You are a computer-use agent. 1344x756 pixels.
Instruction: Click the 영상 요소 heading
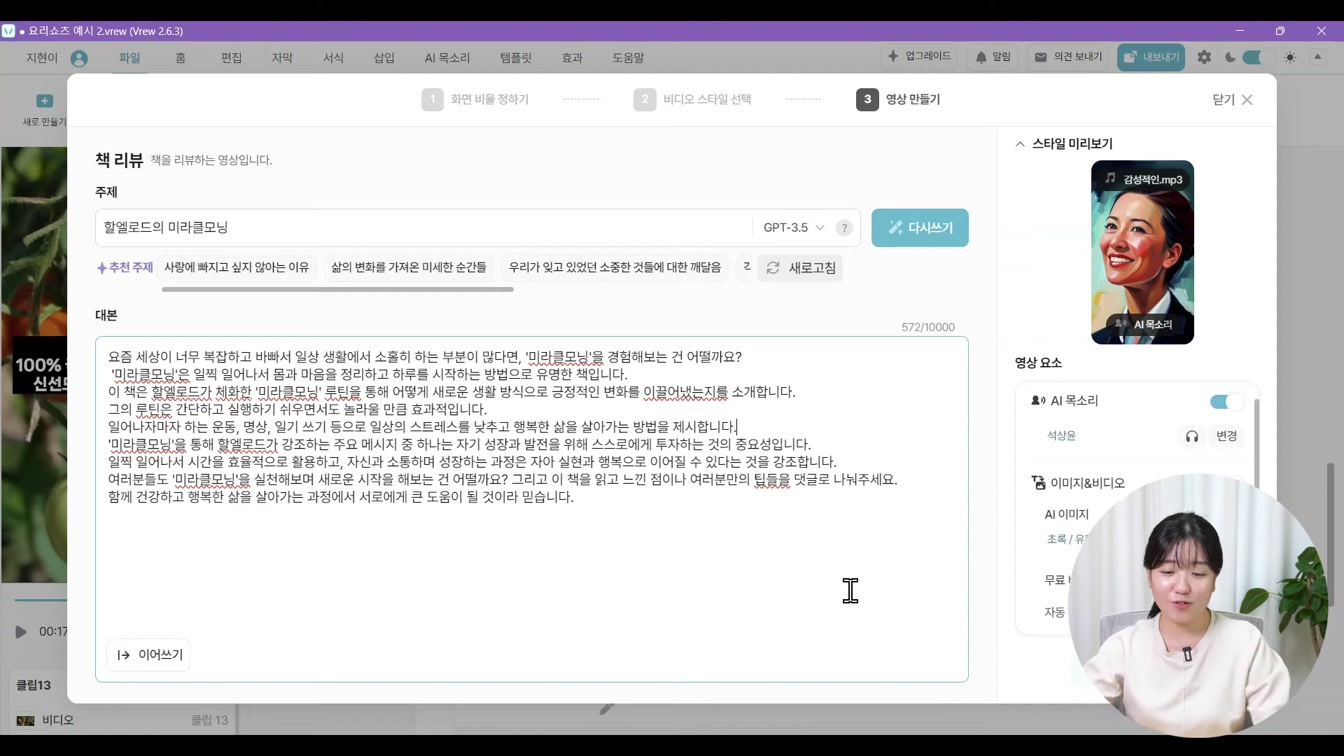point(1038,363)
